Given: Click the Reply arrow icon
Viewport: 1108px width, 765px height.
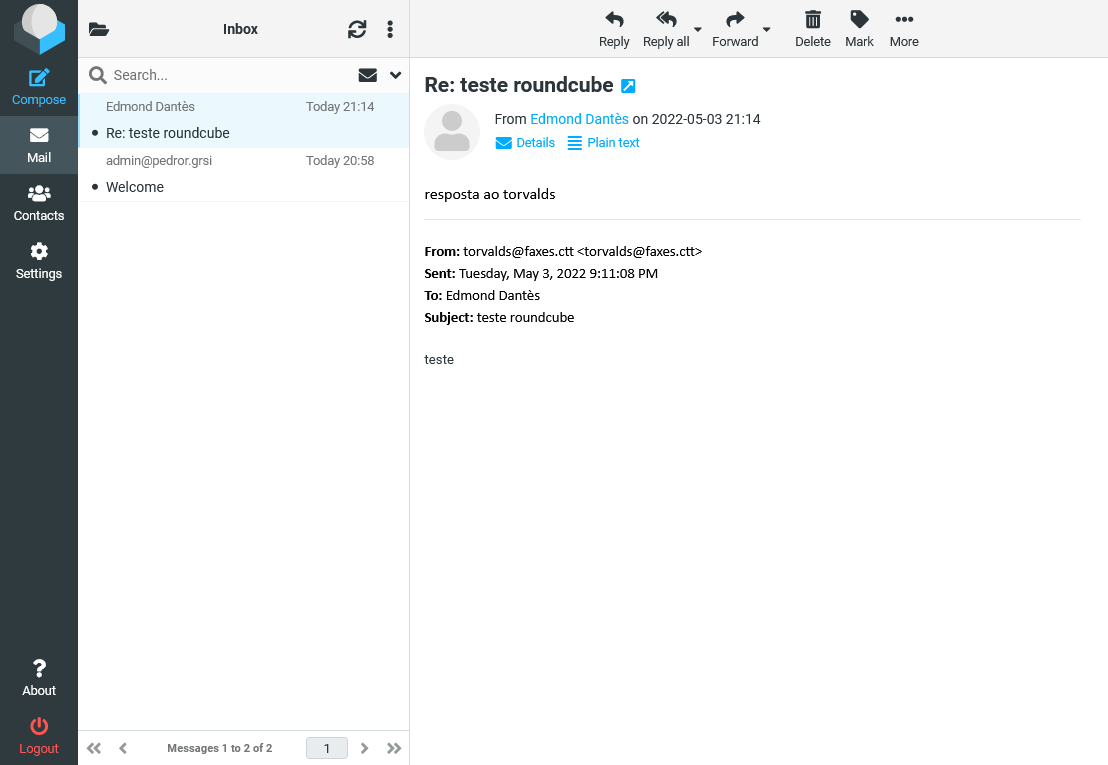Looking at the screenshot, I should (614, 20).
